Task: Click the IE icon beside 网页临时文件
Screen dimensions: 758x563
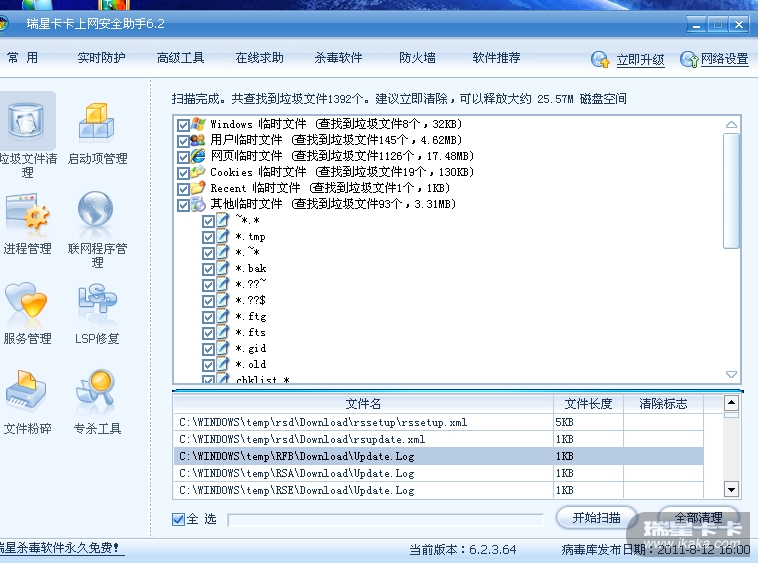Action: (x=198, y=156)
